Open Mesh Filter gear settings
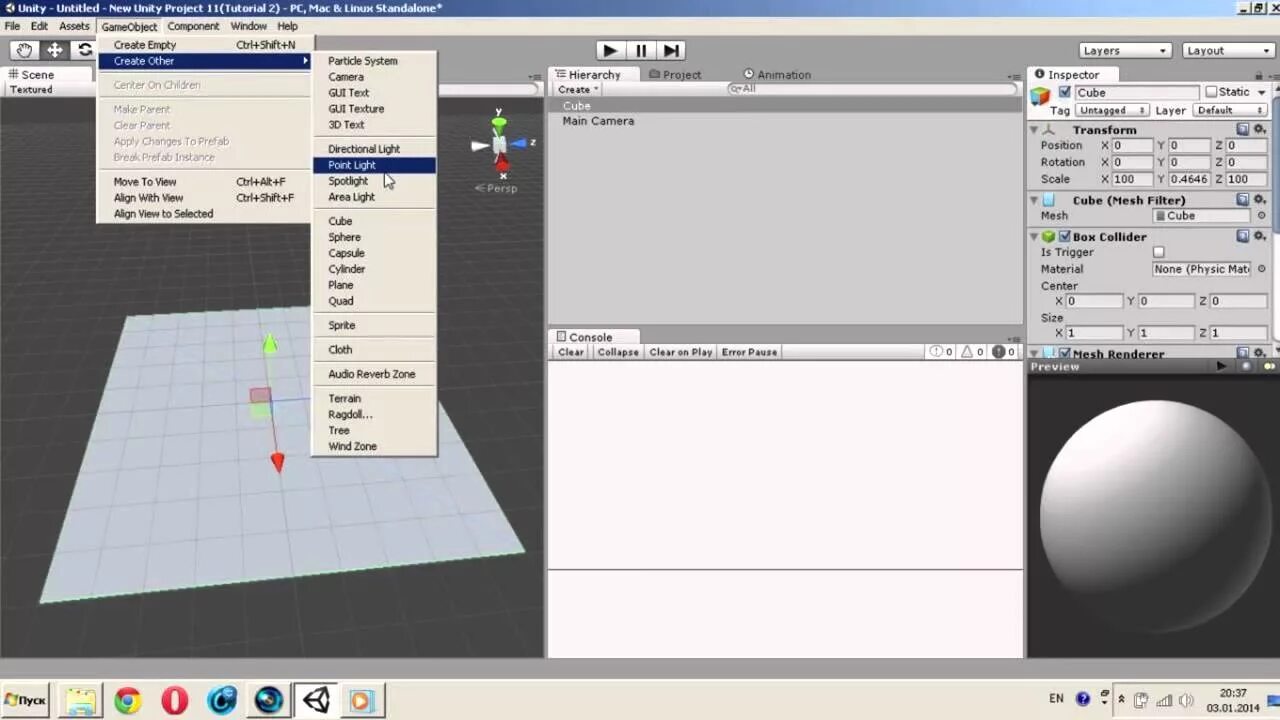This screenshot has height=720, width=1280. [x=1260, y=200]
